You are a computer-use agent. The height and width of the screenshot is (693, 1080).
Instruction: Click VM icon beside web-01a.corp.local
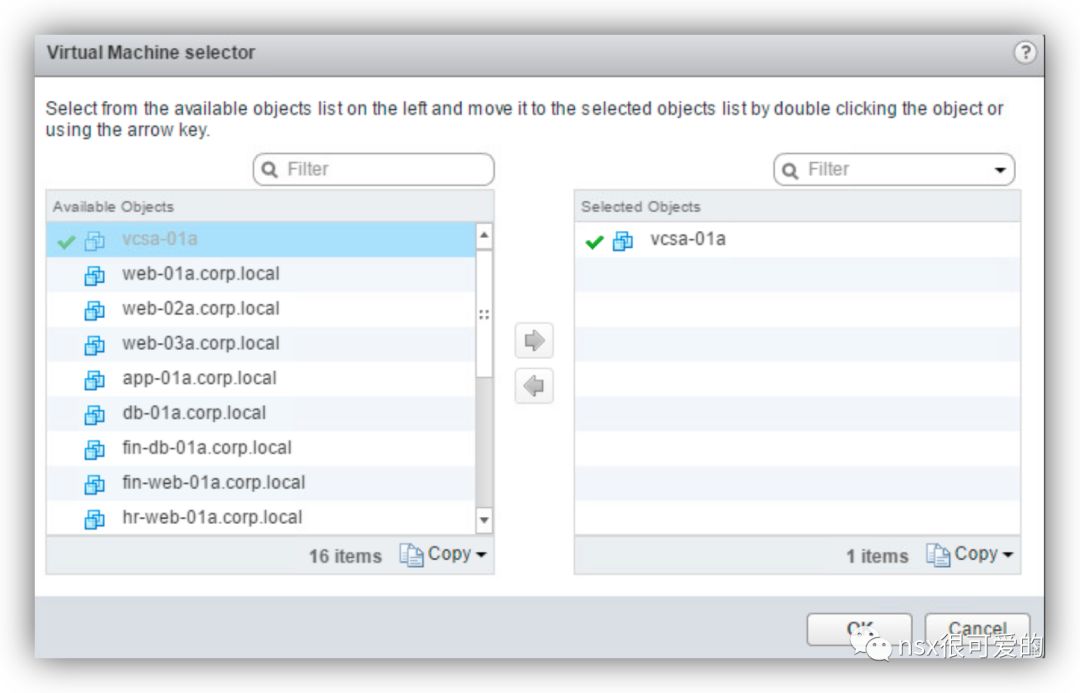94,275
